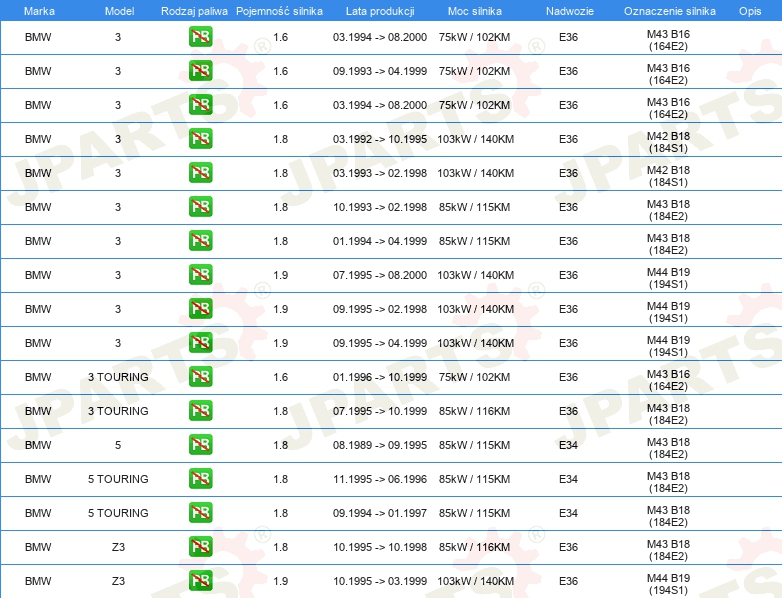
Task: Click Z3 model in the 1.9 engine row
Action: tap(118, 581)
